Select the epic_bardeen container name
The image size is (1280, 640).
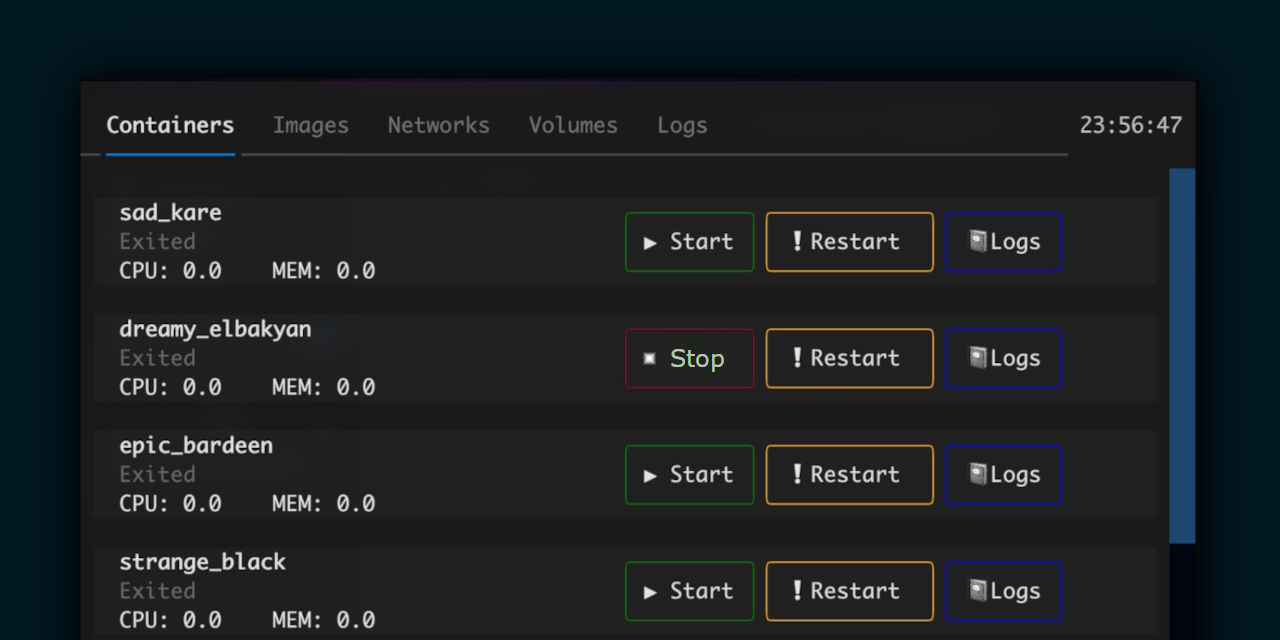coord(196,446)
